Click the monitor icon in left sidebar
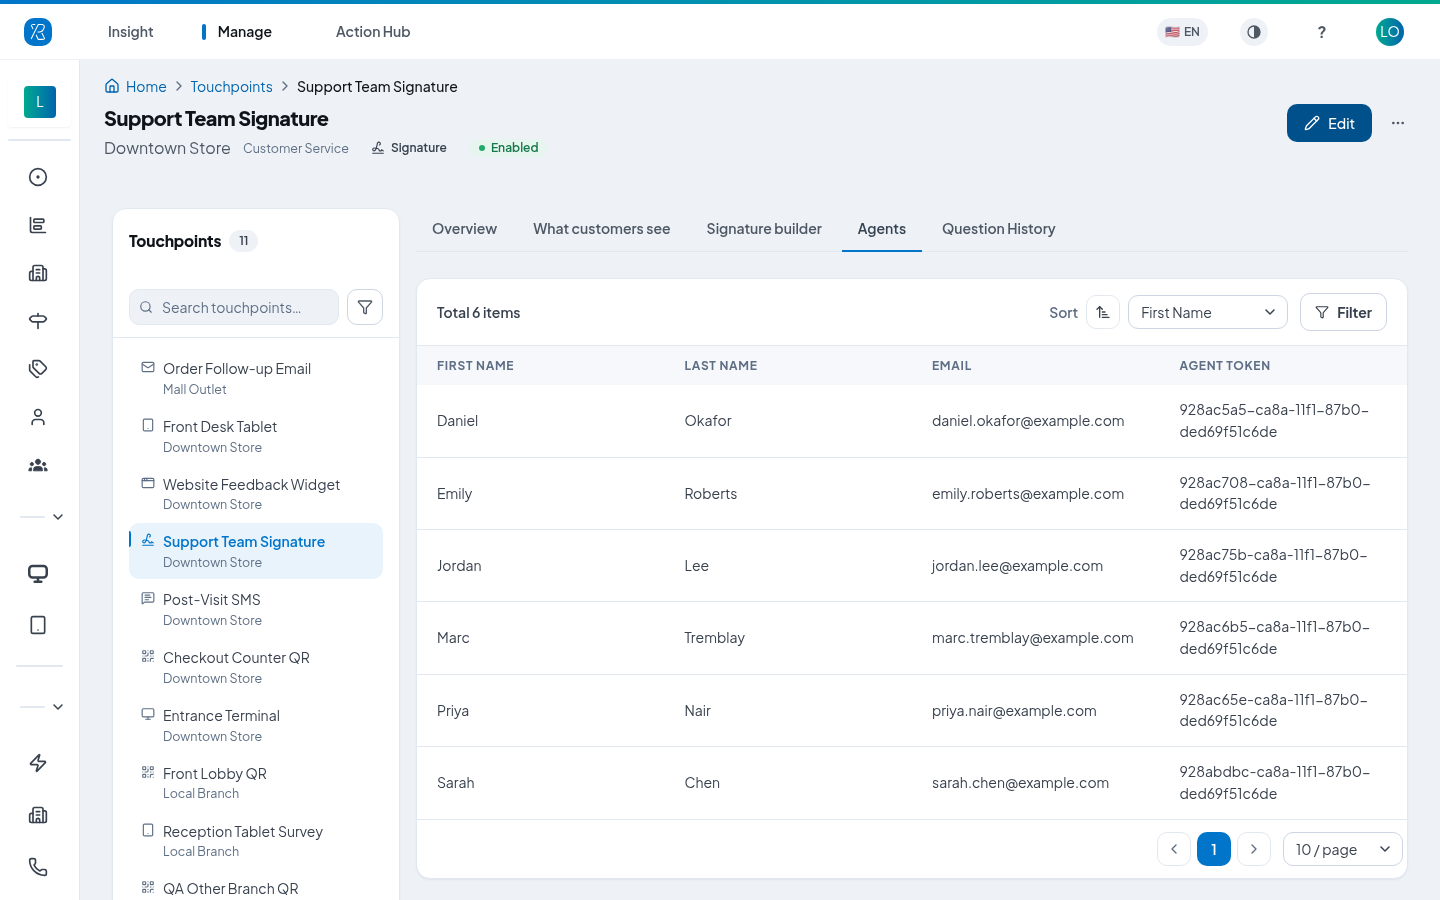 (38, 574)
